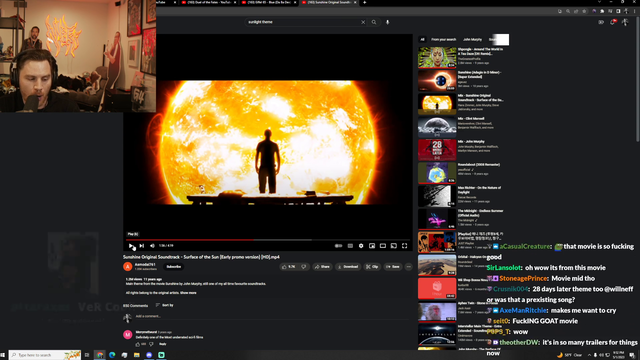Open File Explorer from the taskbar
The height and width of the screenshot is (360, 640).
click(137, 355)
